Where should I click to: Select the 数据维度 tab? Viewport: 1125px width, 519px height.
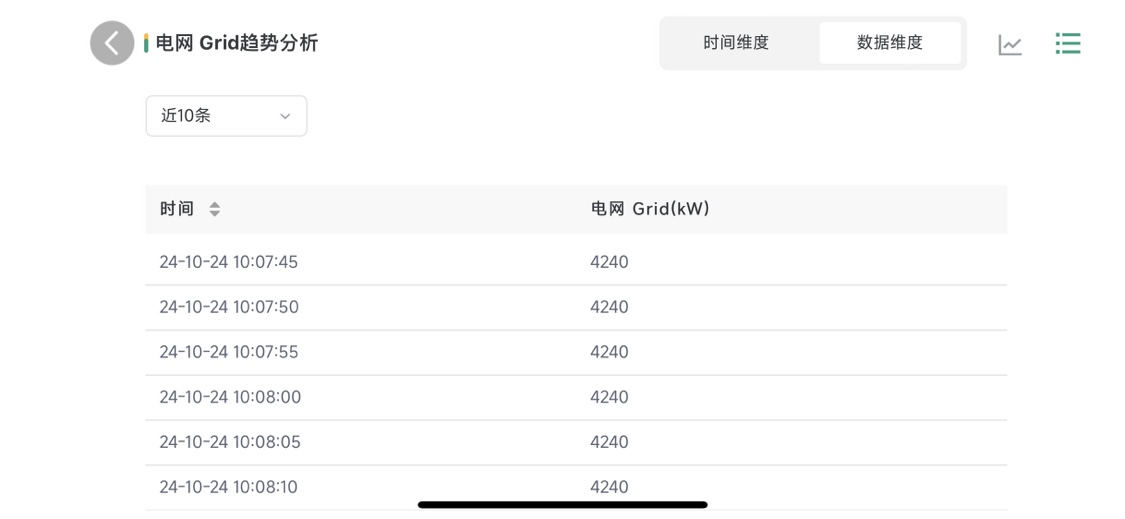[x=889, y=43]
